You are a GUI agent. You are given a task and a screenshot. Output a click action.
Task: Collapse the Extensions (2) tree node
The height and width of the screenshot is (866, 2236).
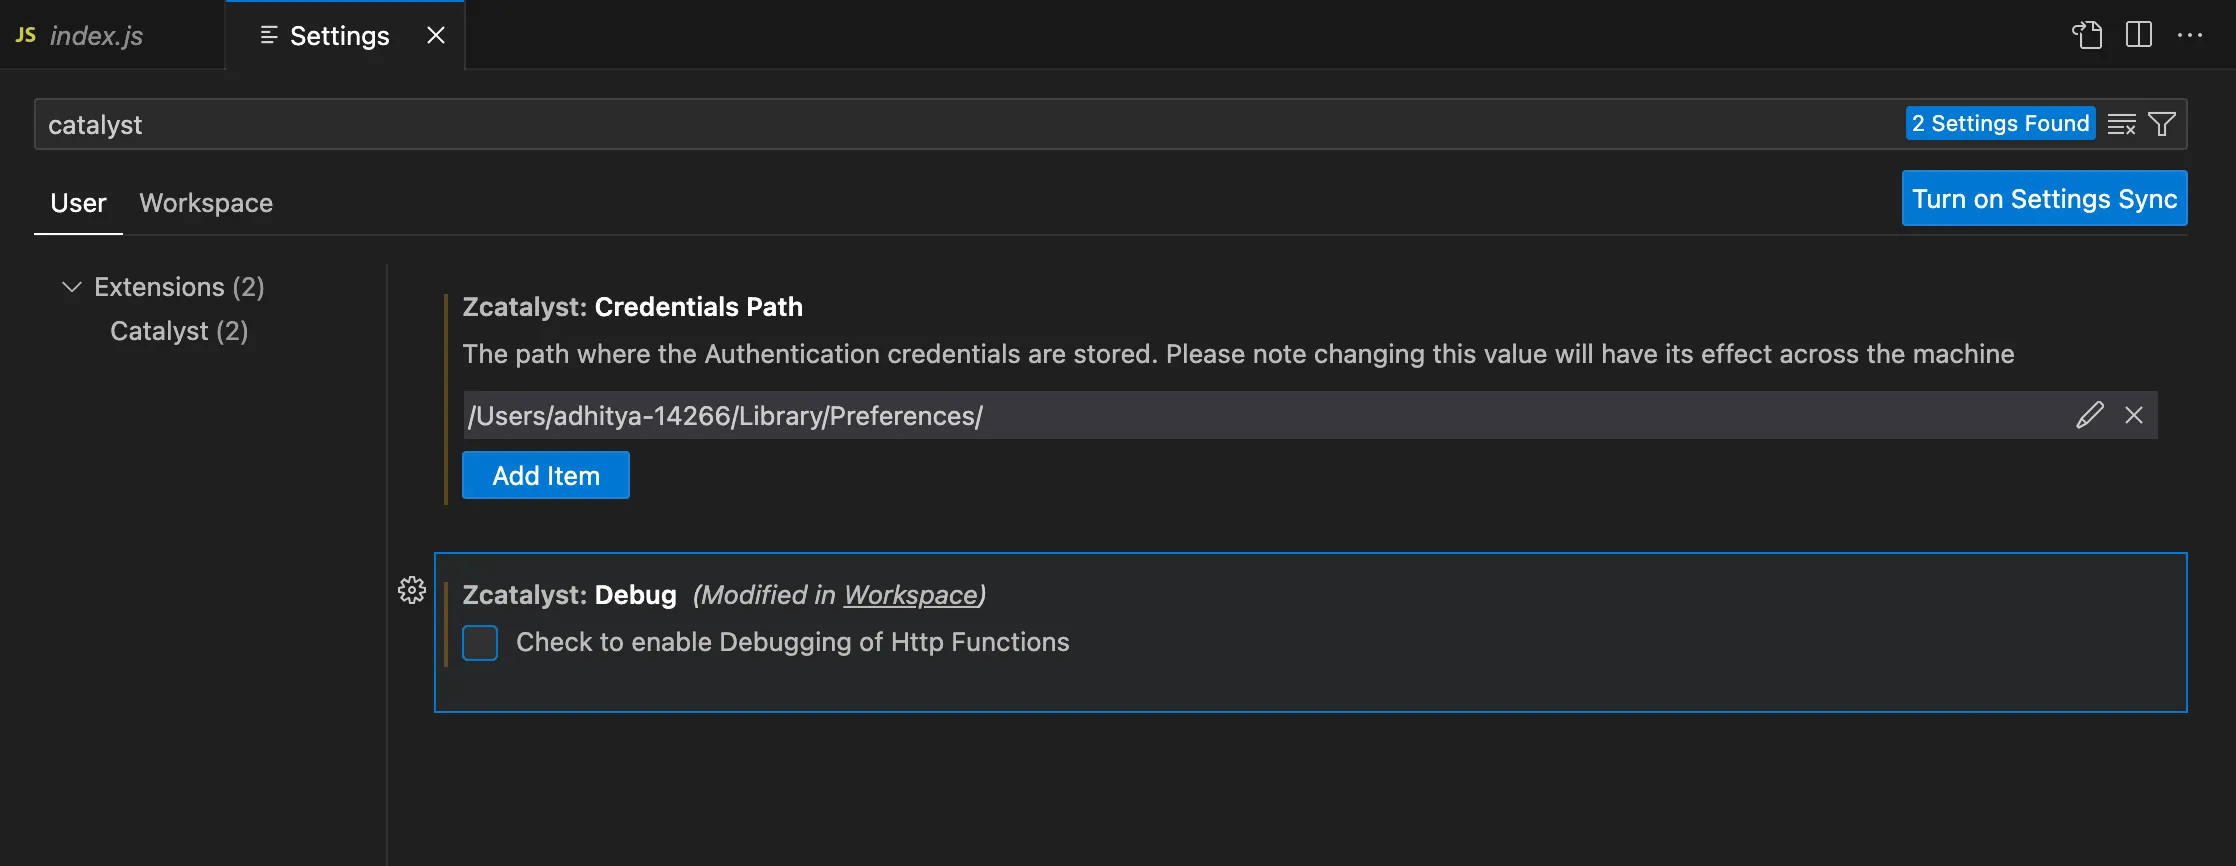[72, 287]
